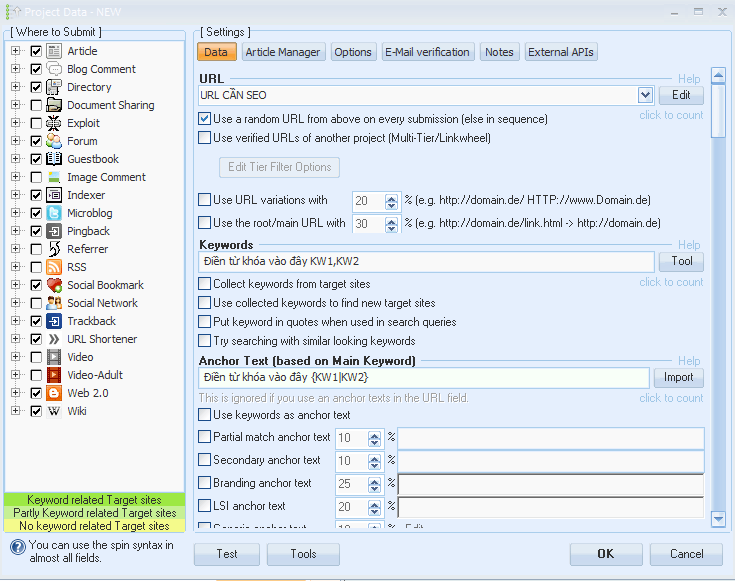Image resolution: width=735 pixels, height=581 pixels.
Task: Click the Test button
Action: 227,554
